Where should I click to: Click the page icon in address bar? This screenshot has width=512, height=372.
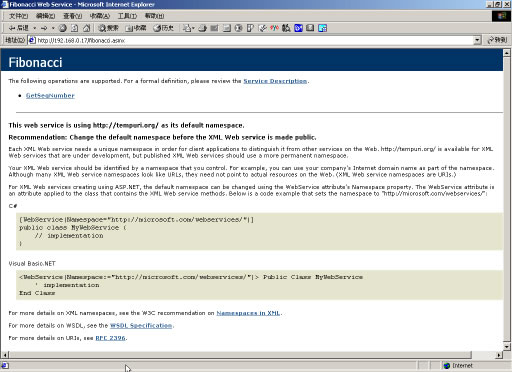tap(32, 40)
